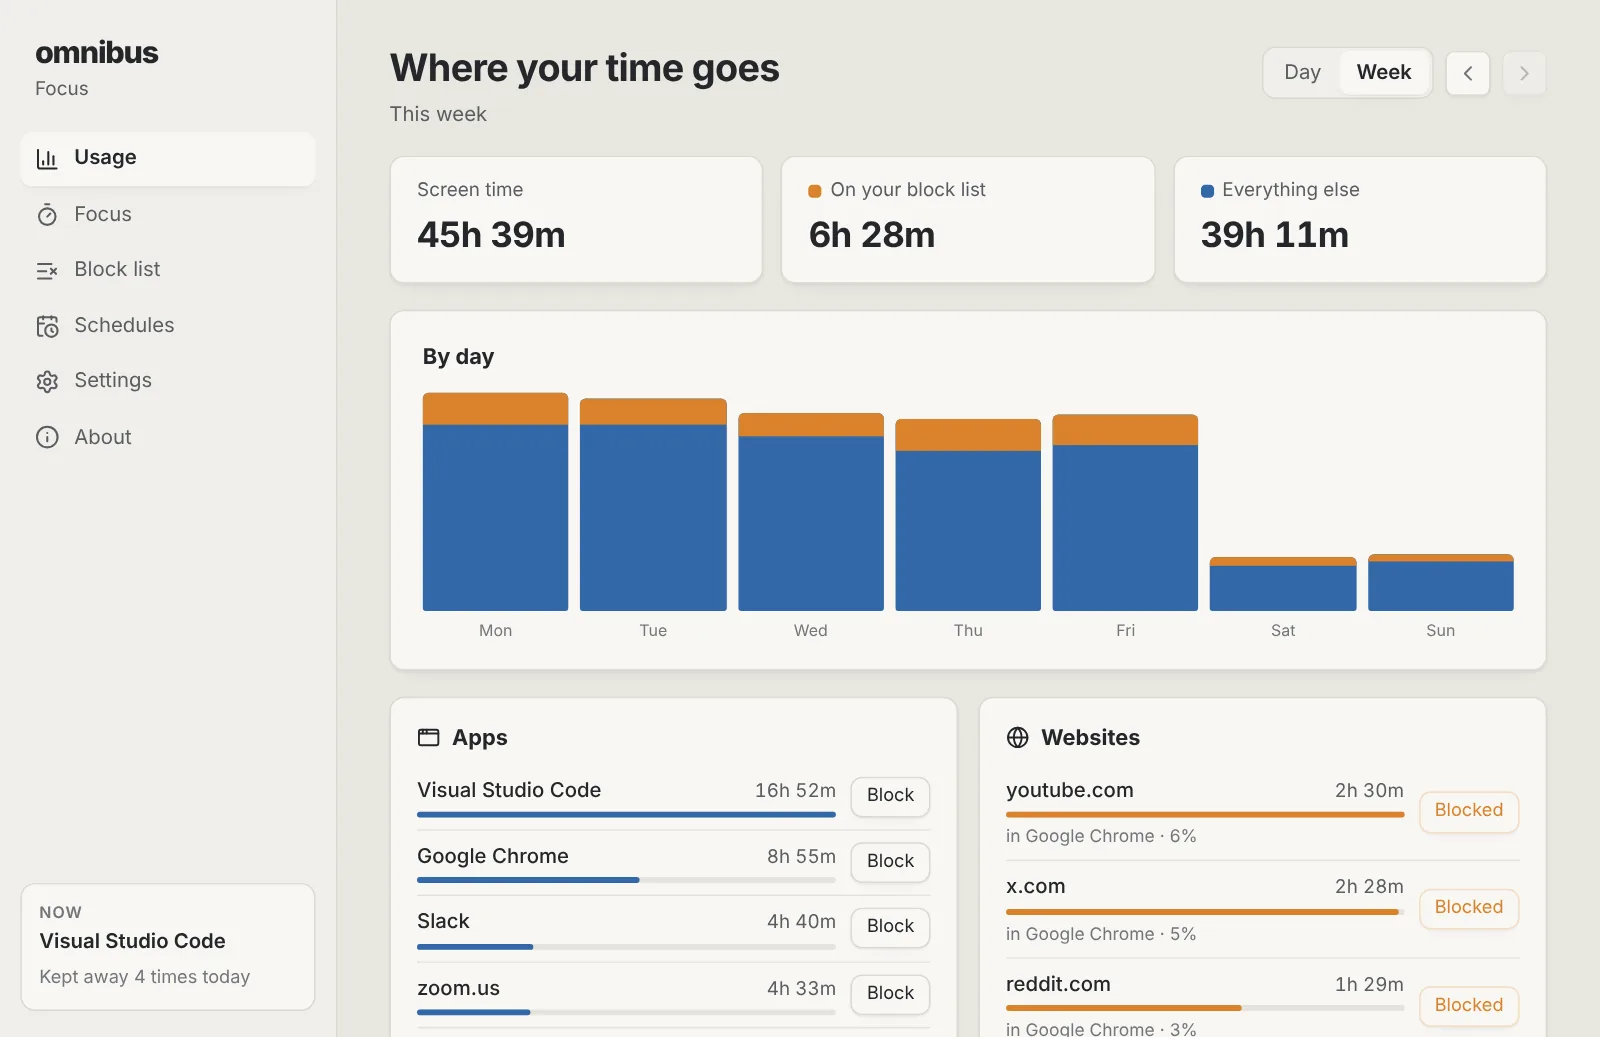
Task: Click the 'zoom.us' app row name
Action: click(x=458, y=988)
